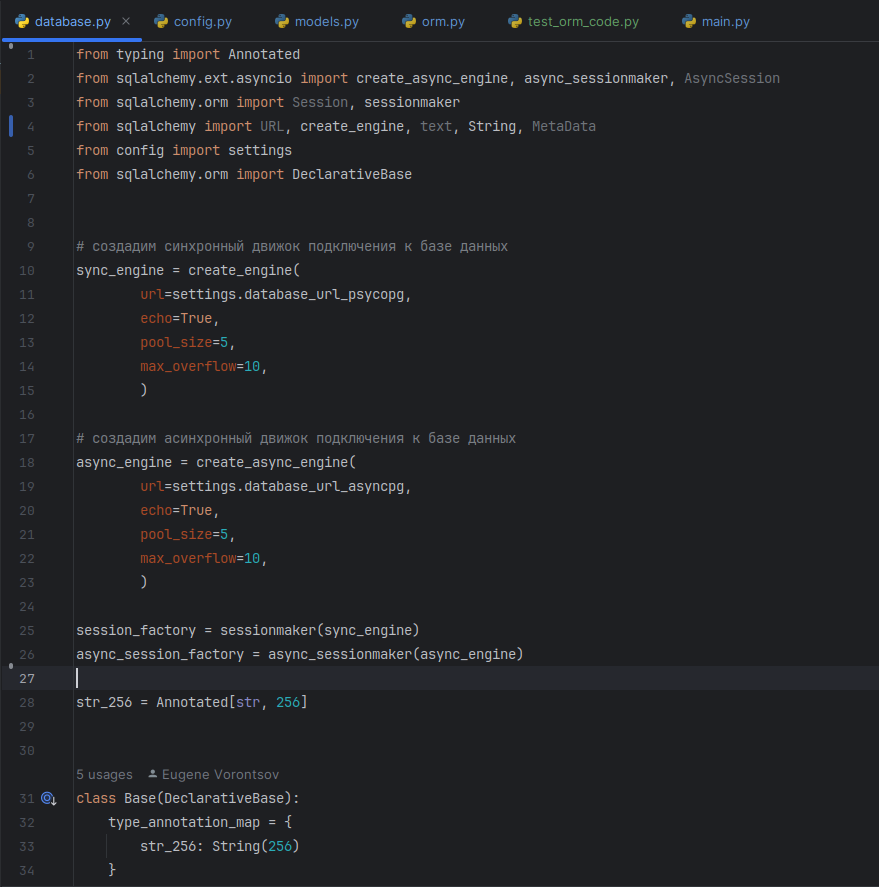This screenshot has width=879, height=887.
Task: Click "sessionmaker" in the line 3 import
Action: click(412, 102)
